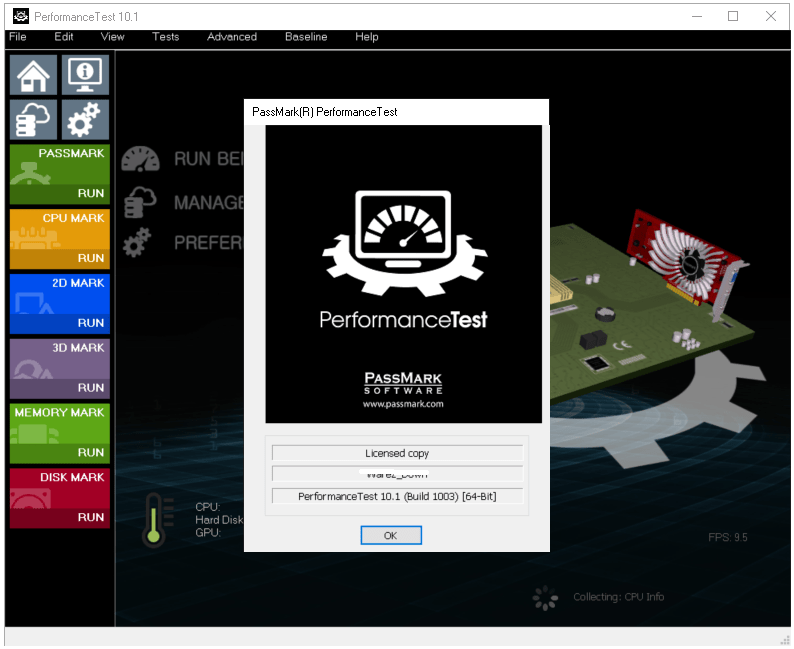The image size is (794, 649).
Task: Click the Licensed copy field
Action: tap(398, 453)
